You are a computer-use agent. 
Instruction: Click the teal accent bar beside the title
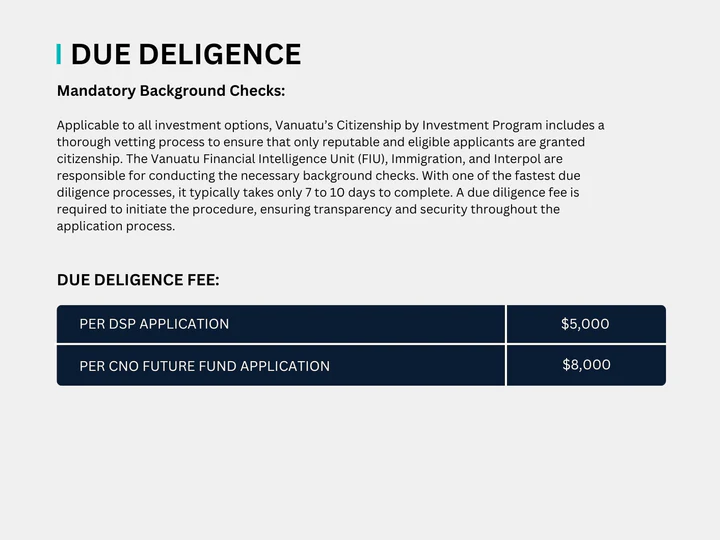[x=59, y=54]
